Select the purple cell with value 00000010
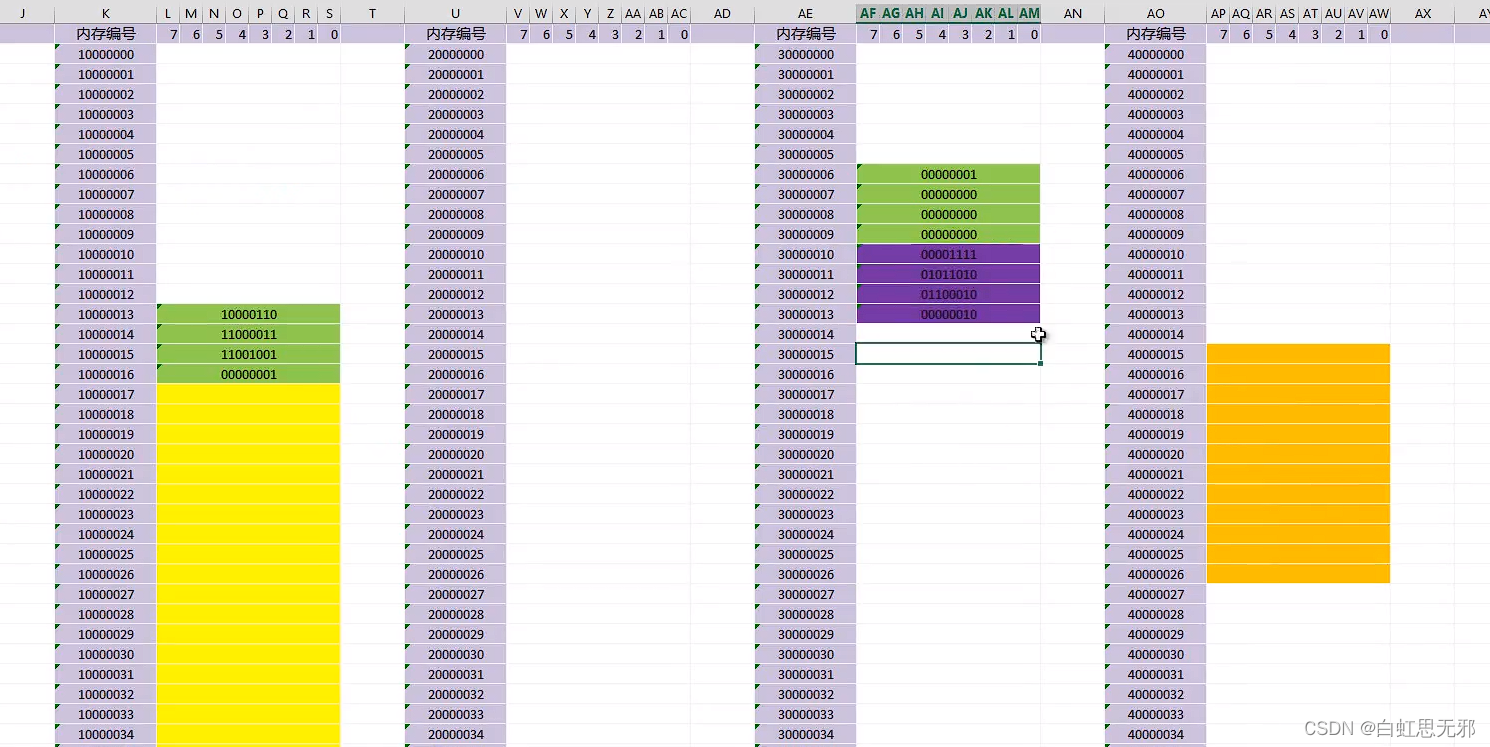Screen dimensions: 1490x747 click(949, 314)
